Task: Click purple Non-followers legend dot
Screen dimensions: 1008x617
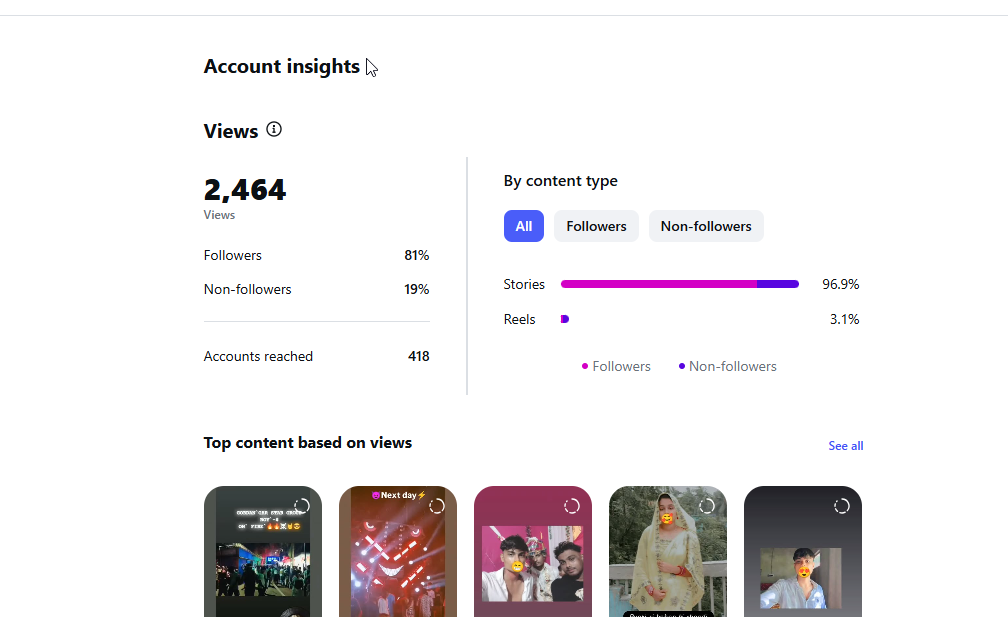Action: (681, 366)
